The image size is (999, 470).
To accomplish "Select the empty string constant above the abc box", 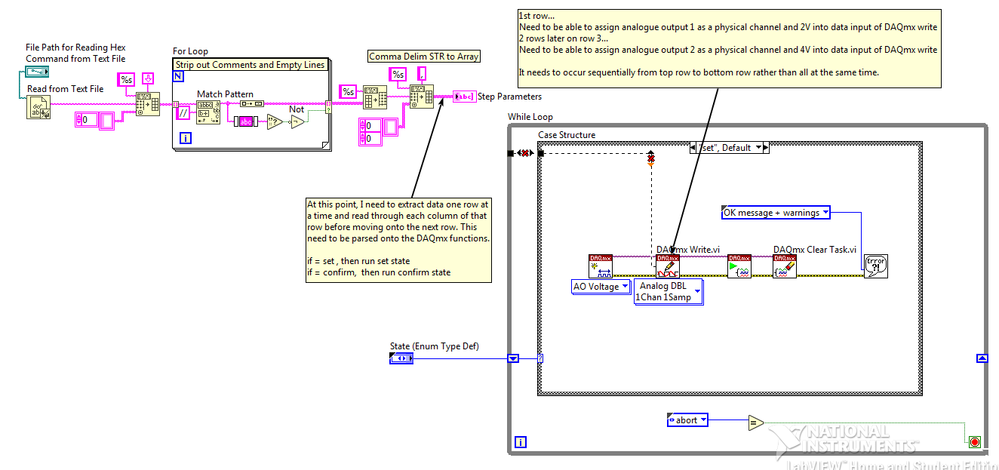I will click(250, 103).
